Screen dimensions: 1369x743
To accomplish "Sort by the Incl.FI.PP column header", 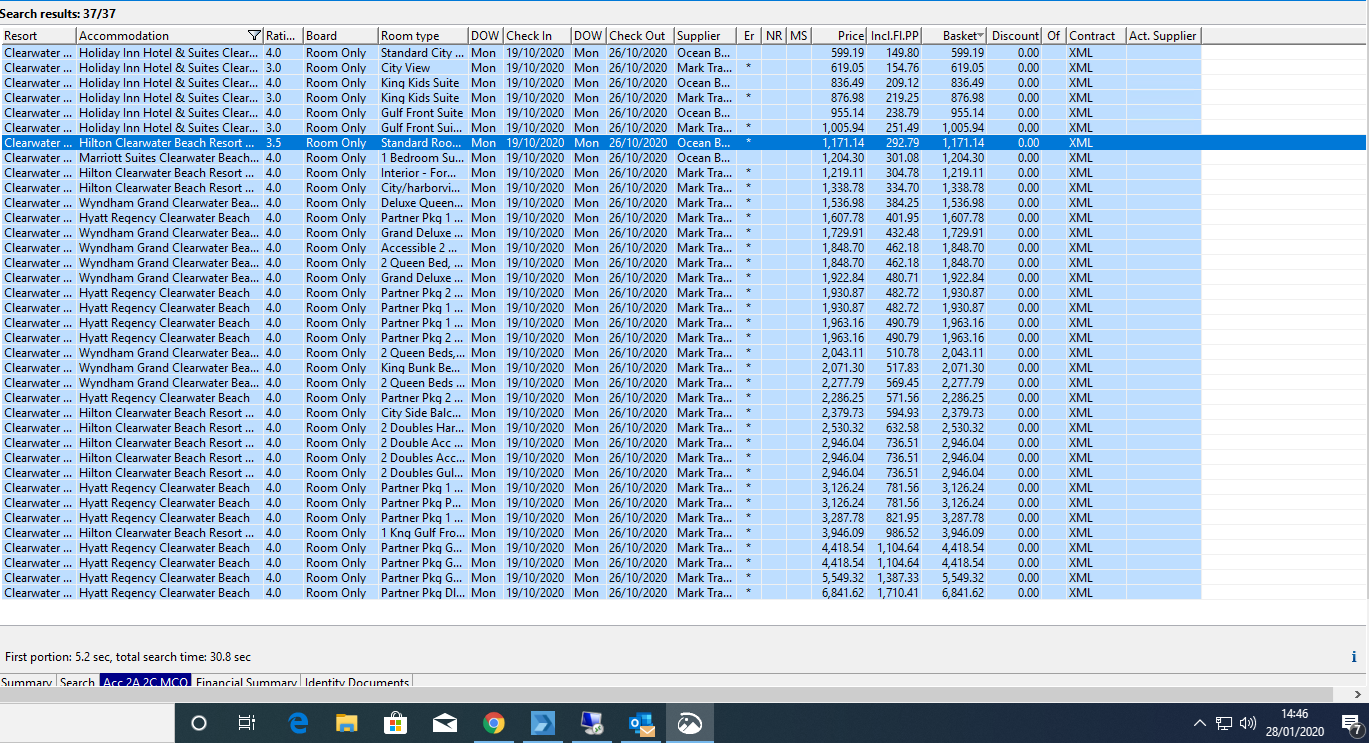I will point(894,36).
